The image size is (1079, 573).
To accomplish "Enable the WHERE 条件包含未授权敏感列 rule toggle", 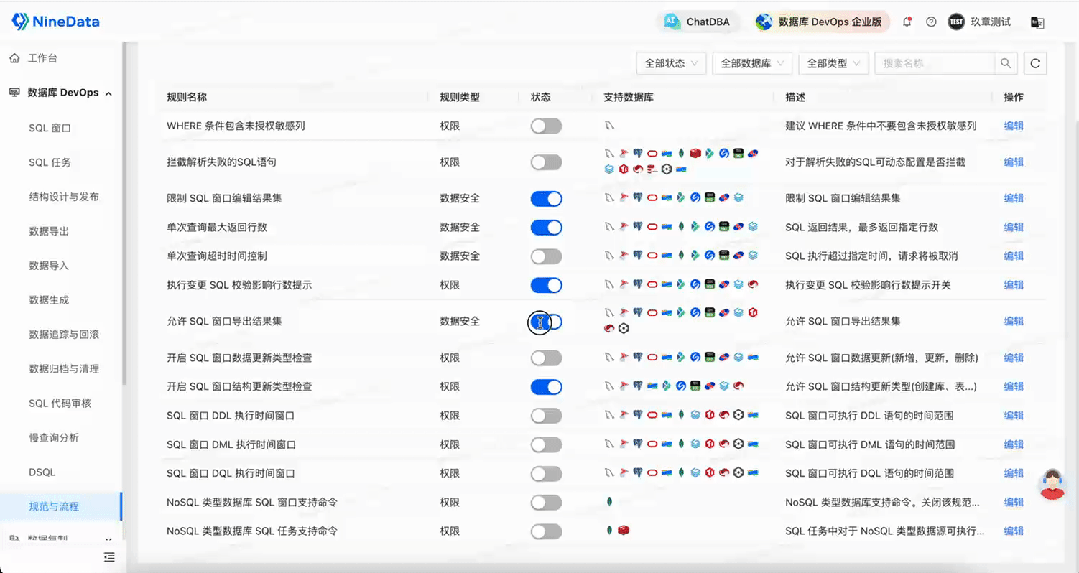I will click(x=546, y=126).
